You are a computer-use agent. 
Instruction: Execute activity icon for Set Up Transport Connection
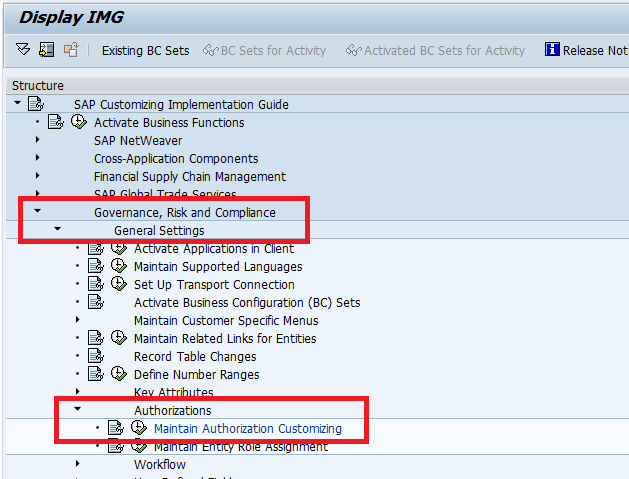[x=119, y=284]
